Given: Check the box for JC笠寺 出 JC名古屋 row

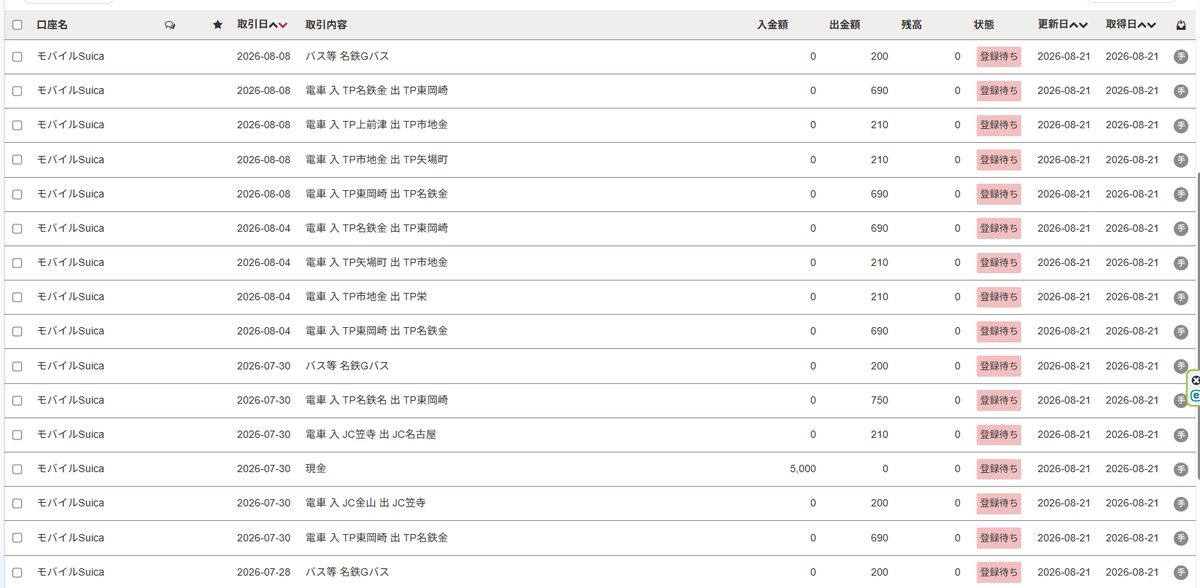Looking at the screenshot, I should (17, 434).
